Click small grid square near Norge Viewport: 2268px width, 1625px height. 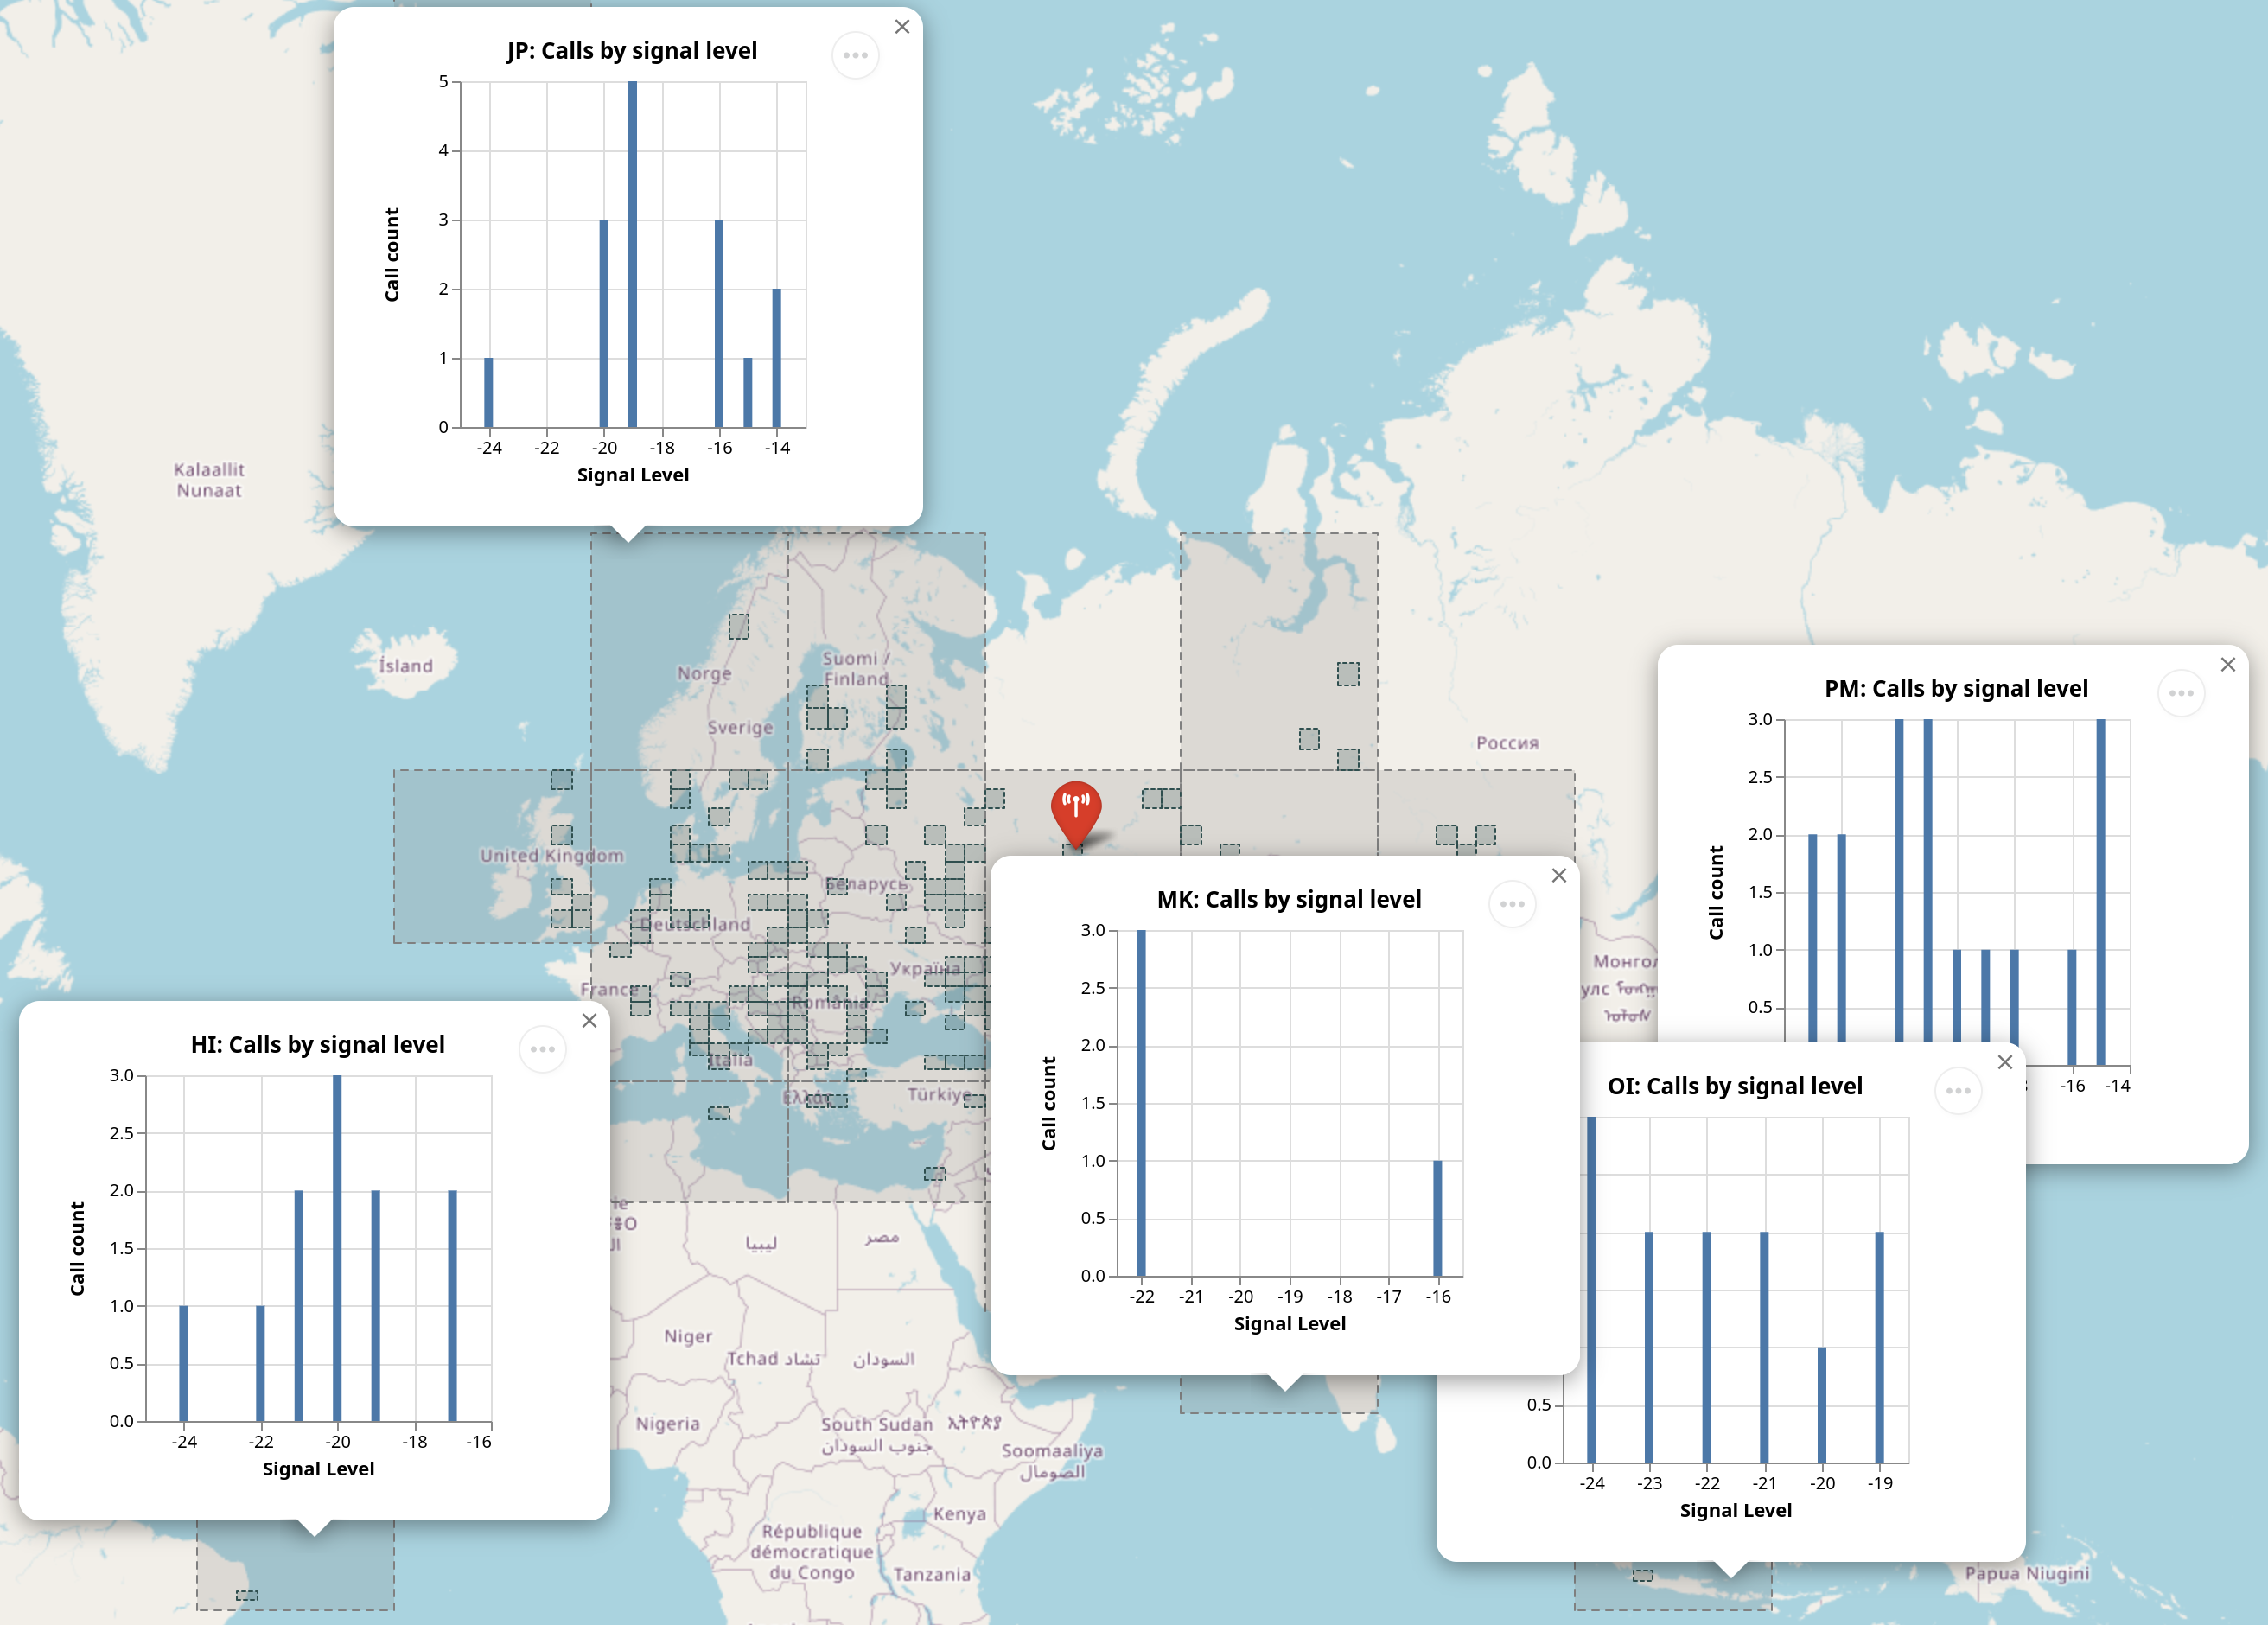(738, 626)
